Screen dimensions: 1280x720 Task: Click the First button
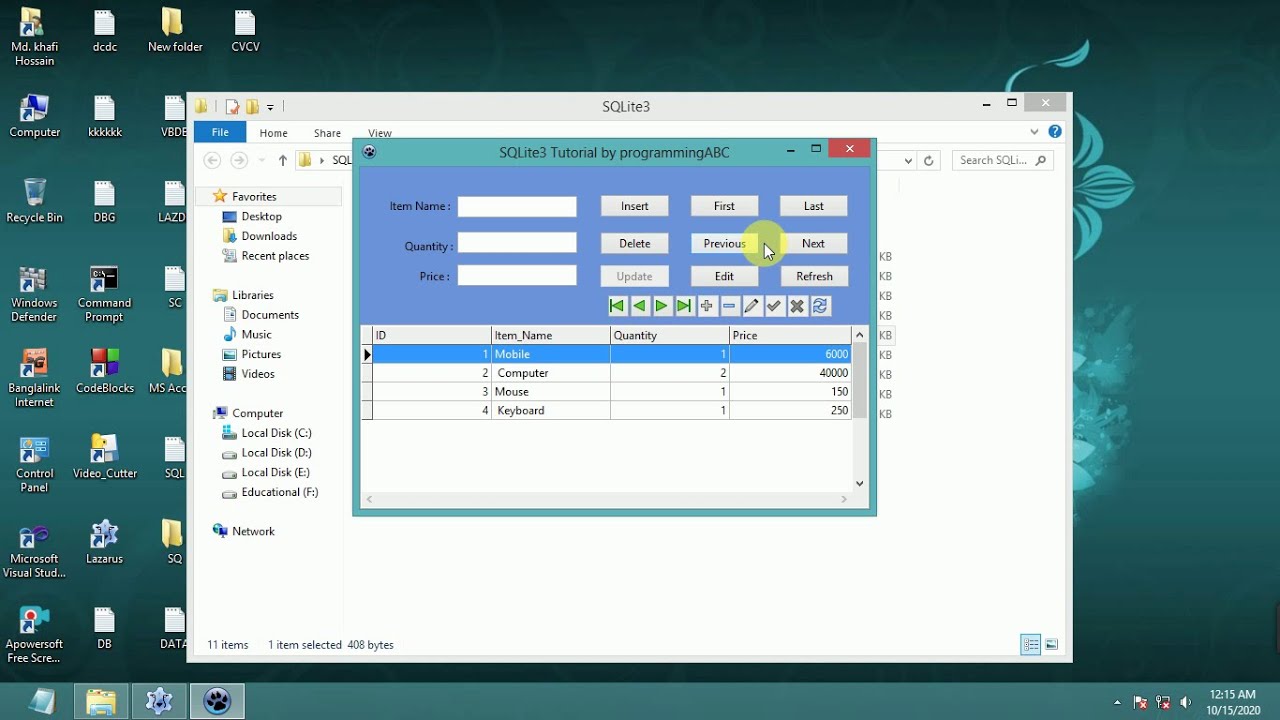(724, 206)
